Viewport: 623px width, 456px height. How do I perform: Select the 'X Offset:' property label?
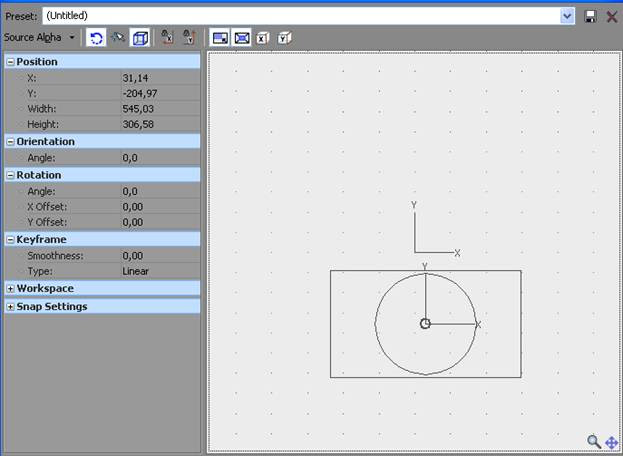[x=47, y=207]
